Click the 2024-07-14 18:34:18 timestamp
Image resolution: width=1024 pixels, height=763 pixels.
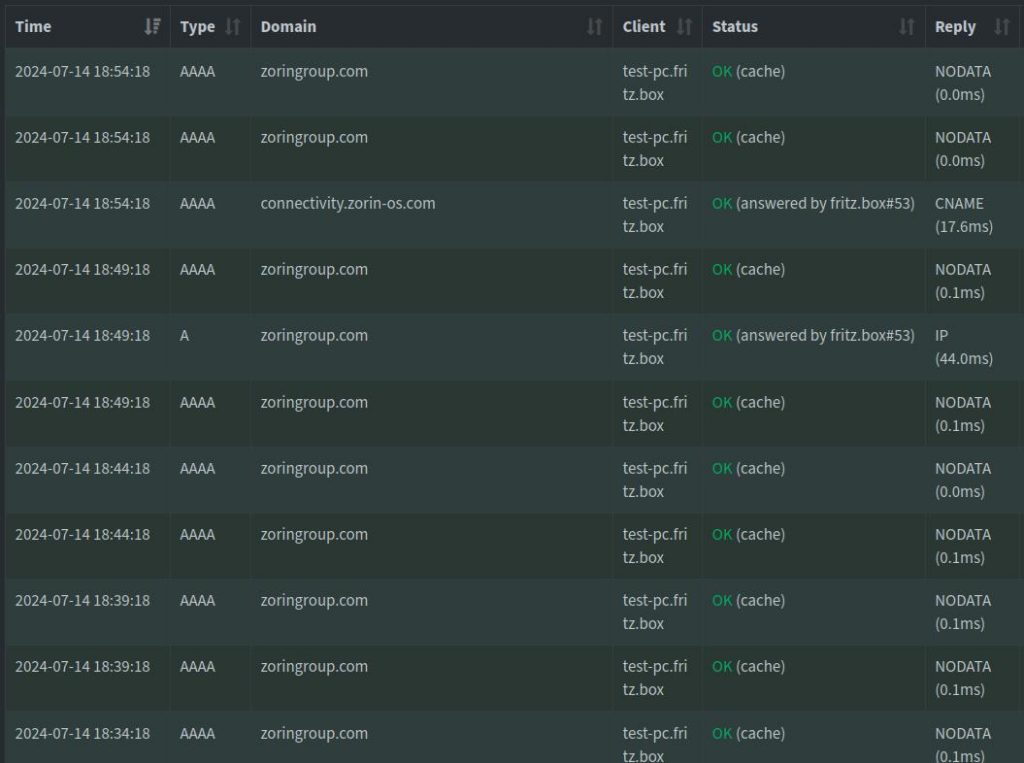(x=82, y=733)
